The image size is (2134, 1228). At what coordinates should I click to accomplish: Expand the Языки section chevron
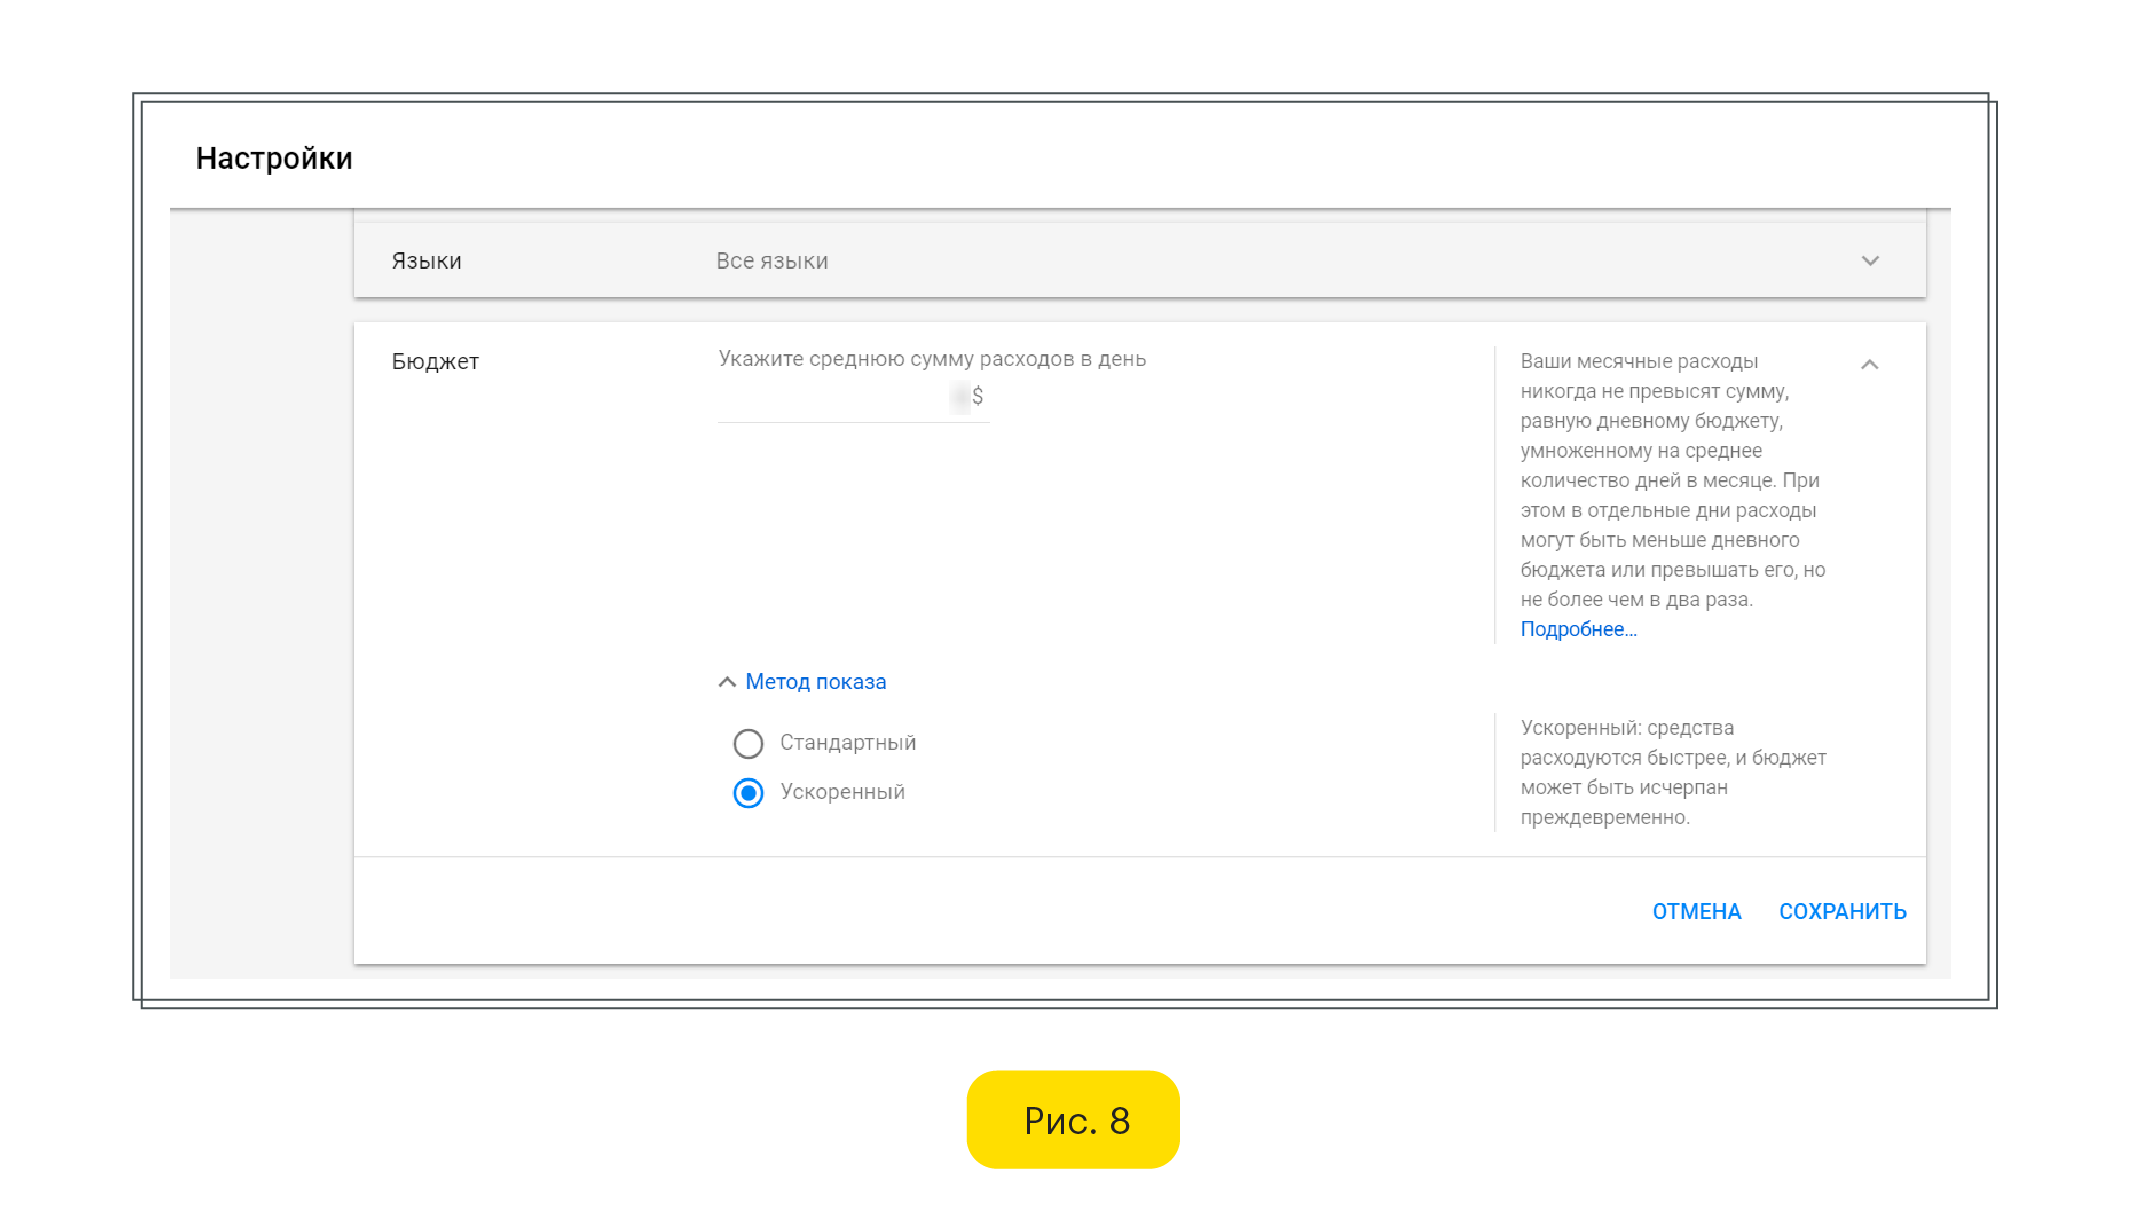pyautogui.click(x=1869, y=261)
